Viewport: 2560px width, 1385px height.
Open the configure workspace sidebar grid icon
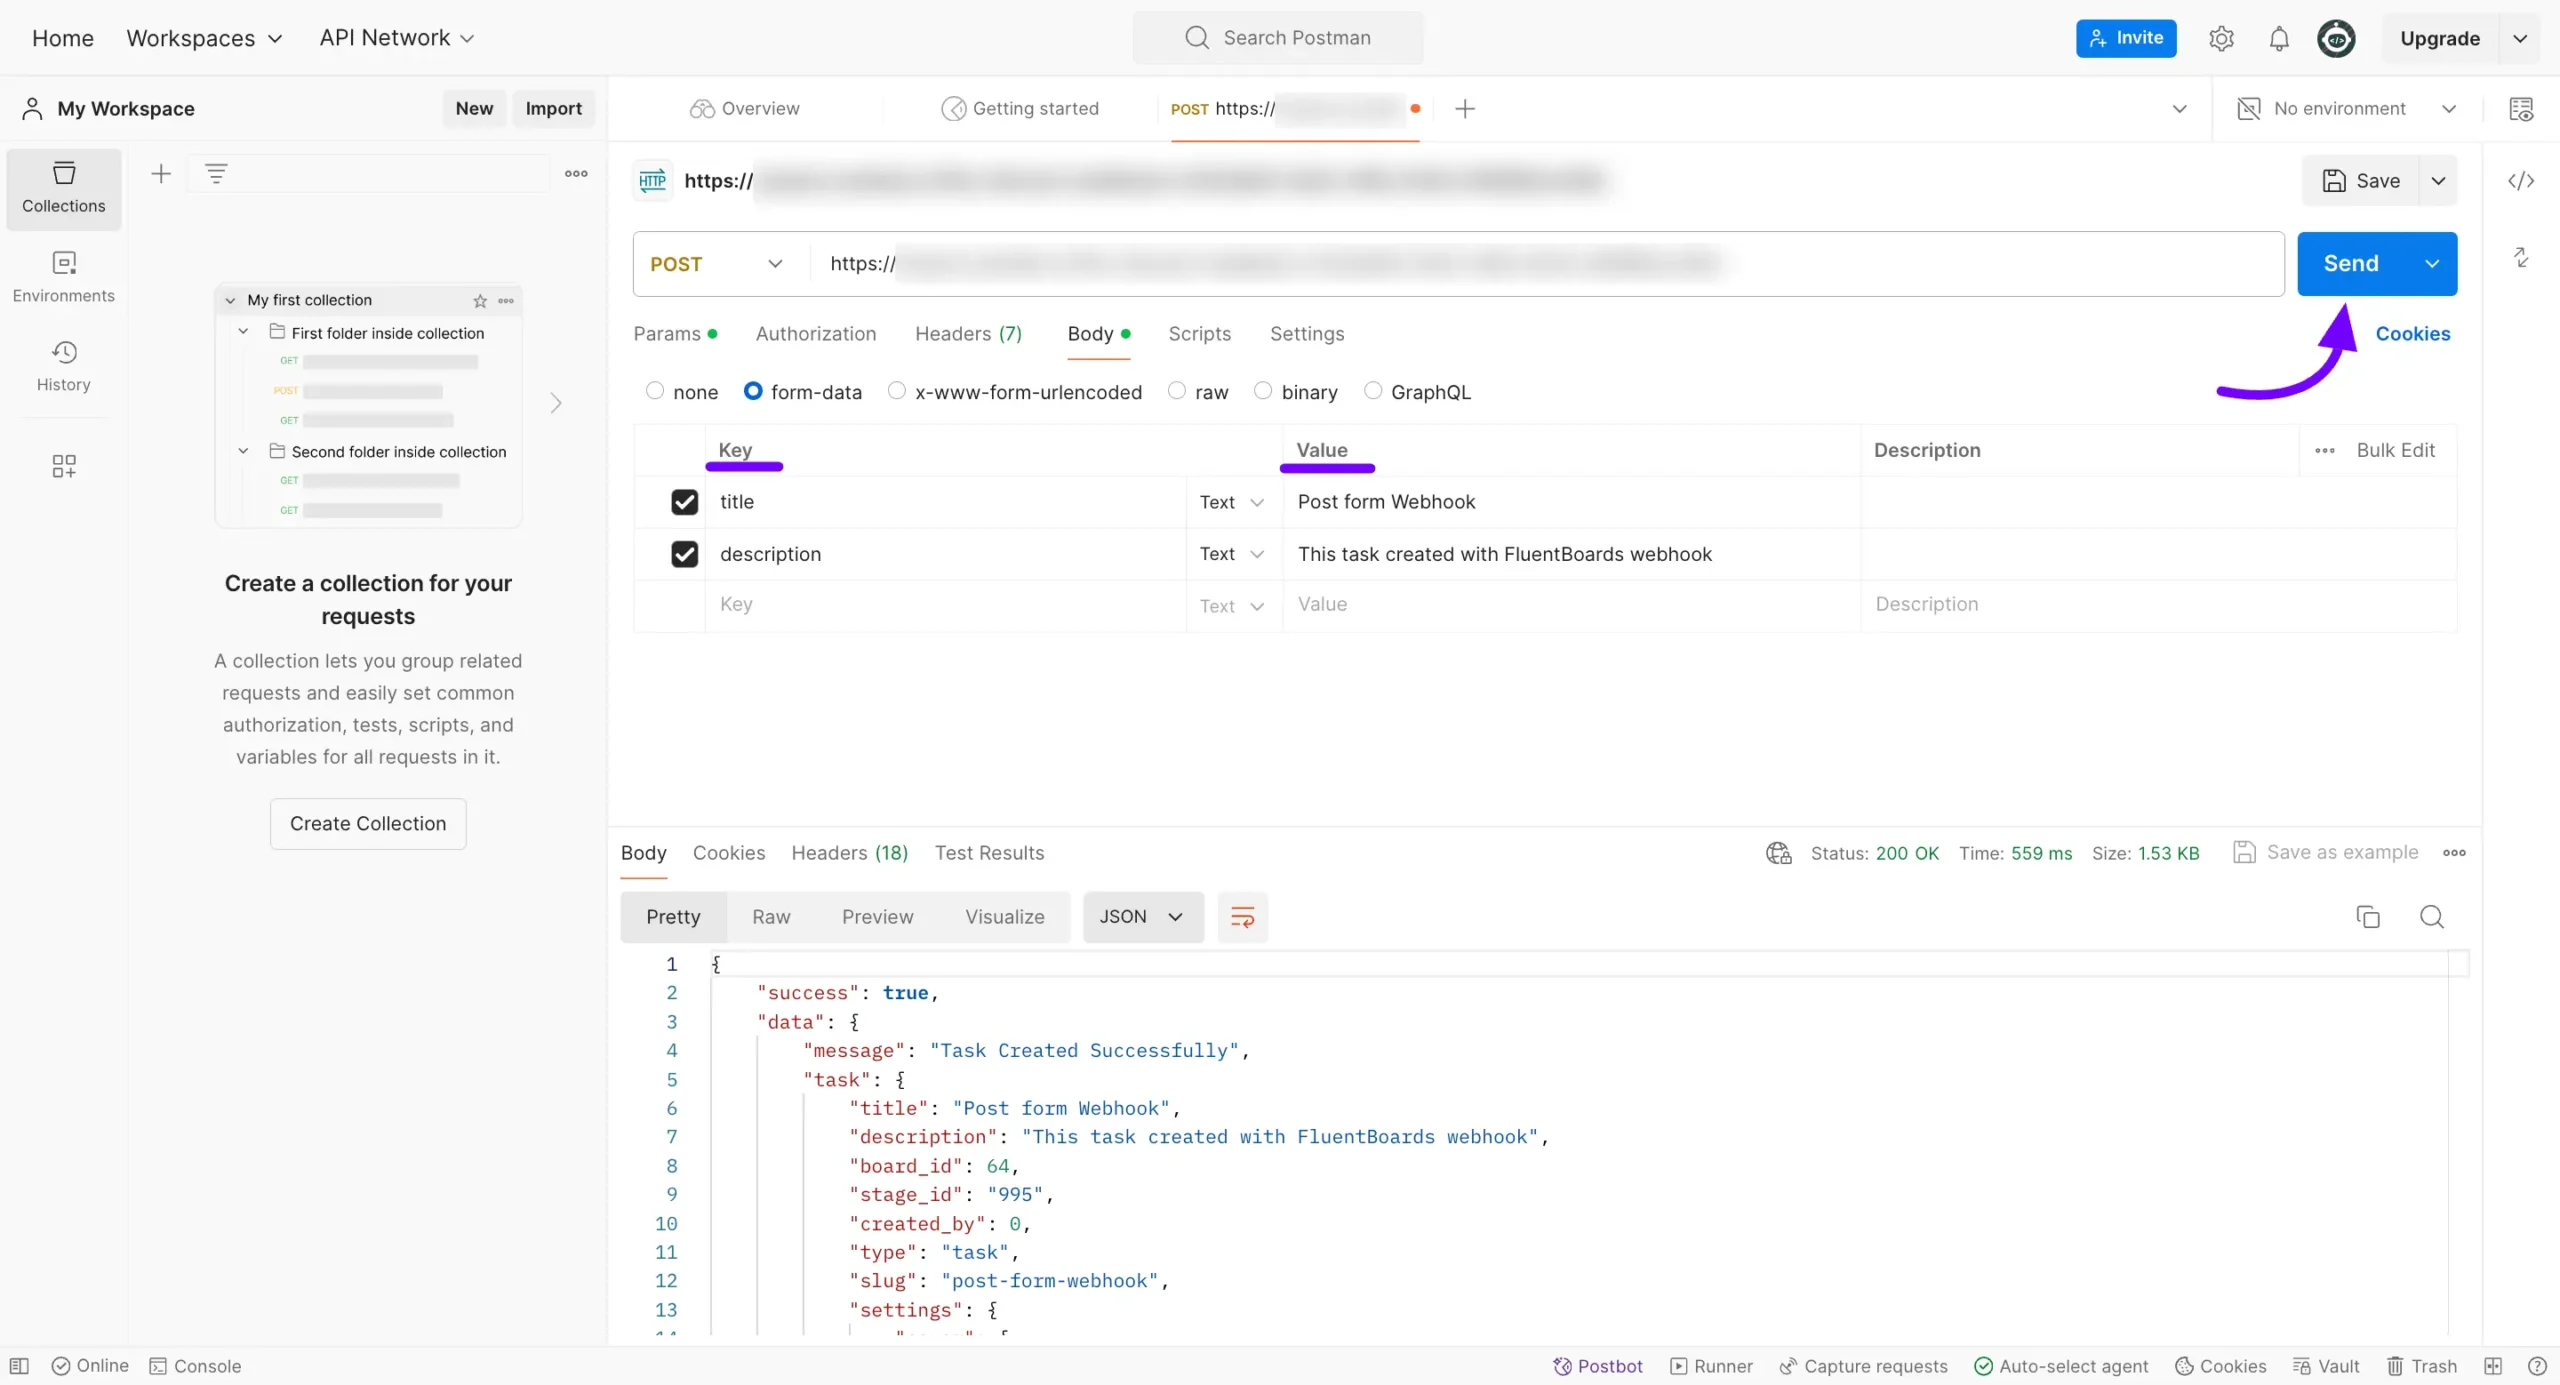(64, 465)
